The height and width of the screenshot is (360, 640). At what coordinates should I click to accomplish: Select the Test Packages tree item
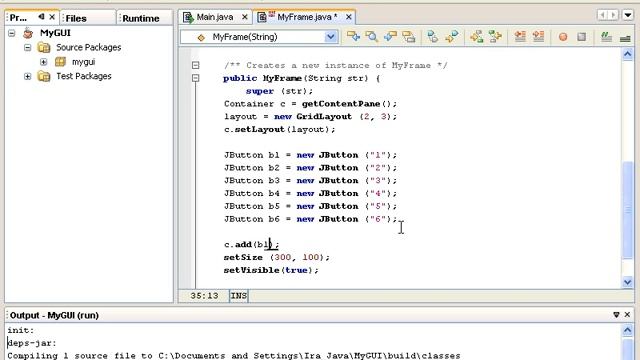tap(84, 76)
